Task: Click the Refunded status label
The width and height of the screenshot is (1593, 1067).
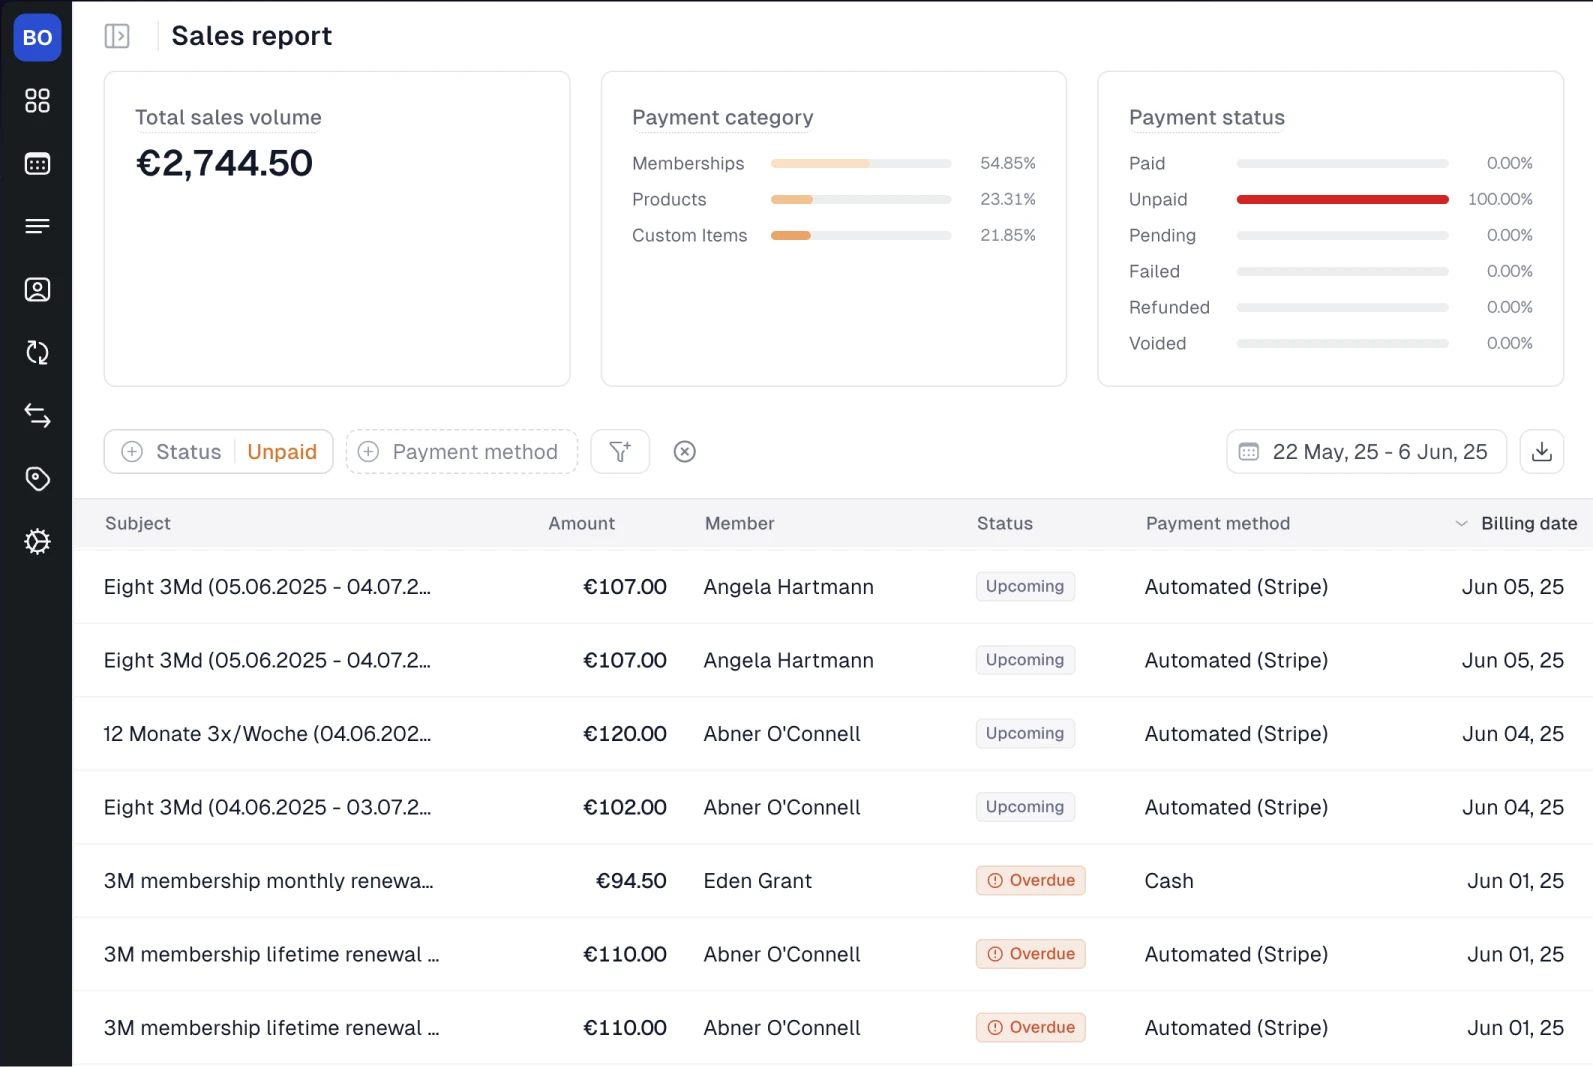Action: pyautogui.click(x=1169, y=308)
